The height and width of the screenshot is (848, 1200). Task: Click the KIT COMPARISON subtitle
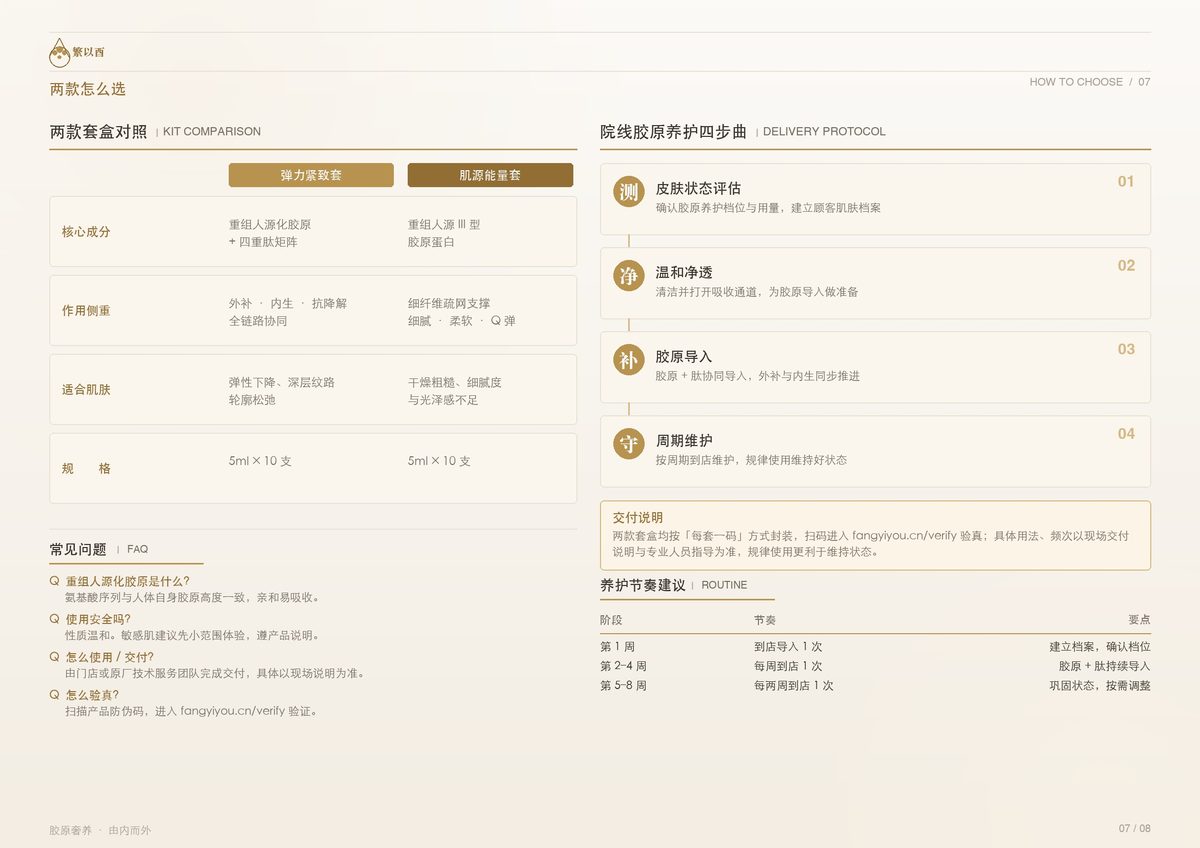click(212, 132)
